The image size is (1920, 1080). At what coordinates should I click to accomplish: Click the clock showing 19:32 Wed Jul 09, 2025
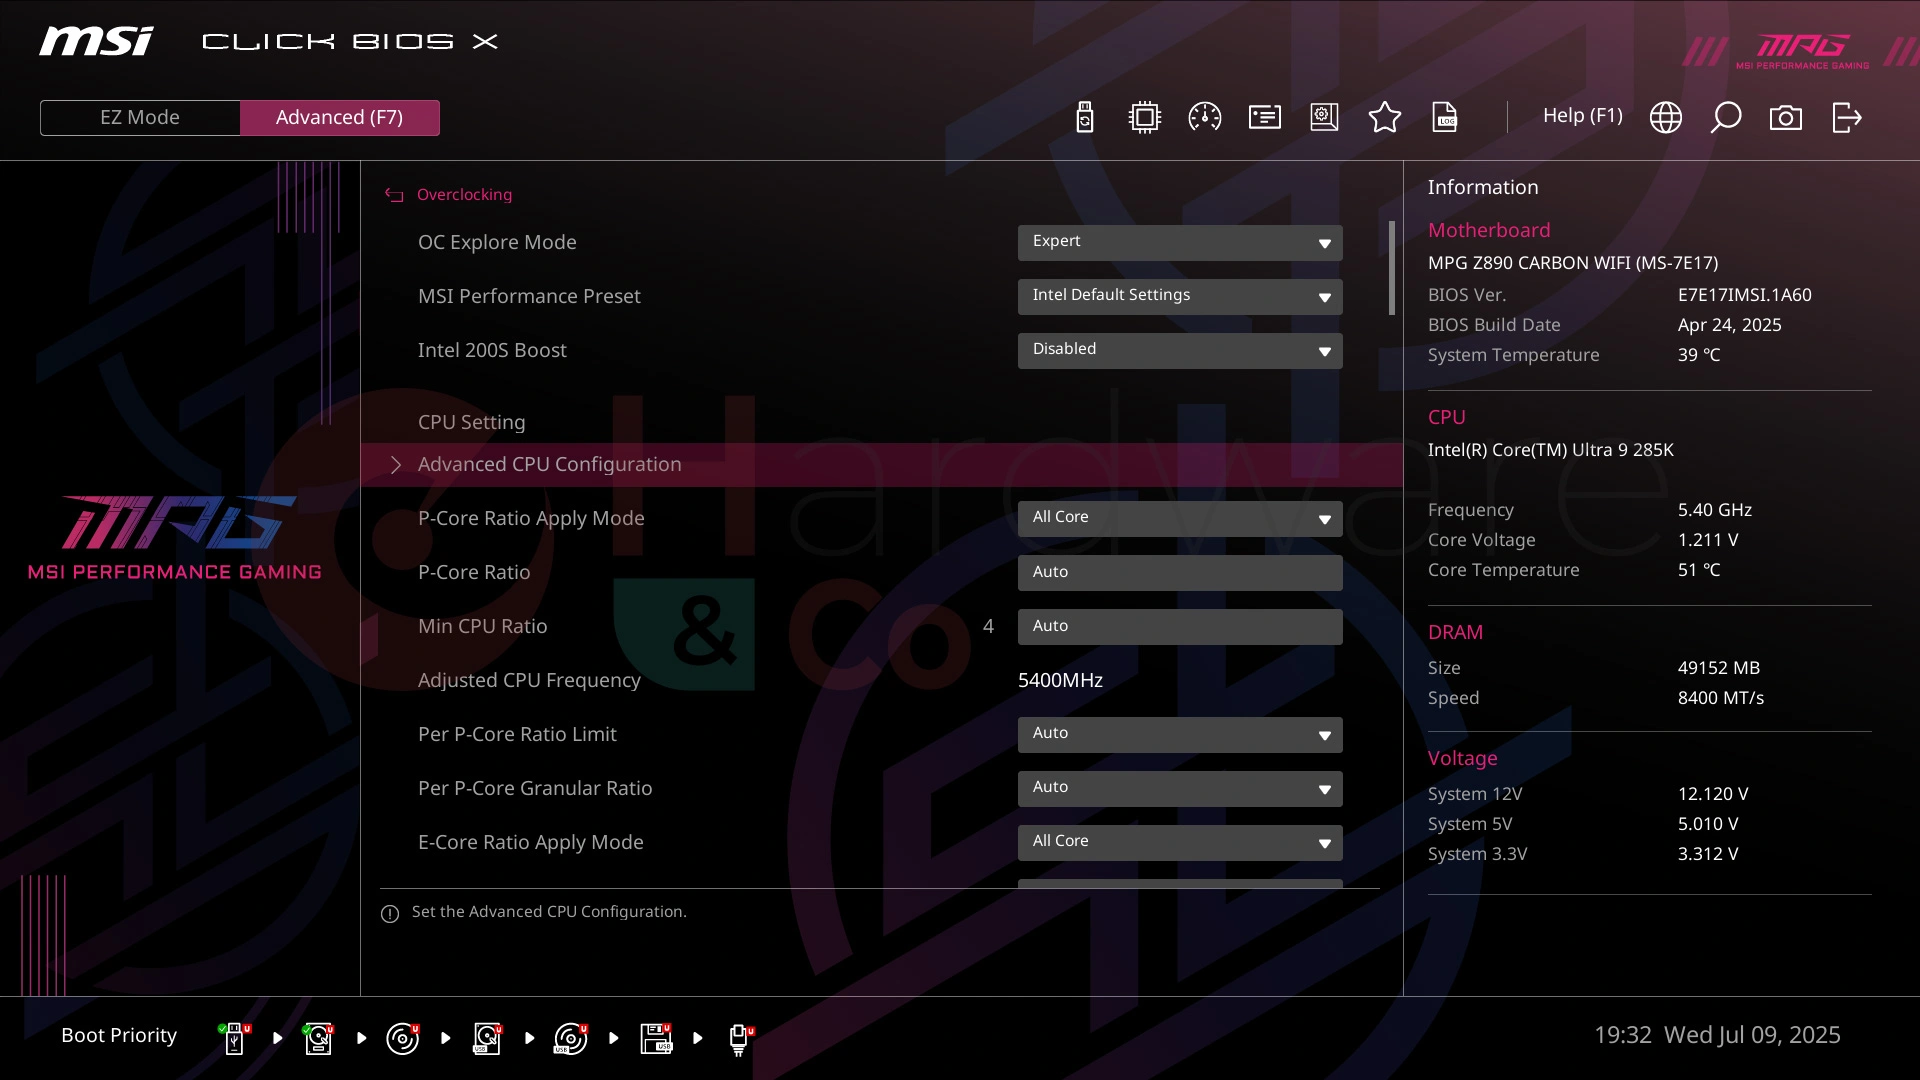[1716, 1035]
